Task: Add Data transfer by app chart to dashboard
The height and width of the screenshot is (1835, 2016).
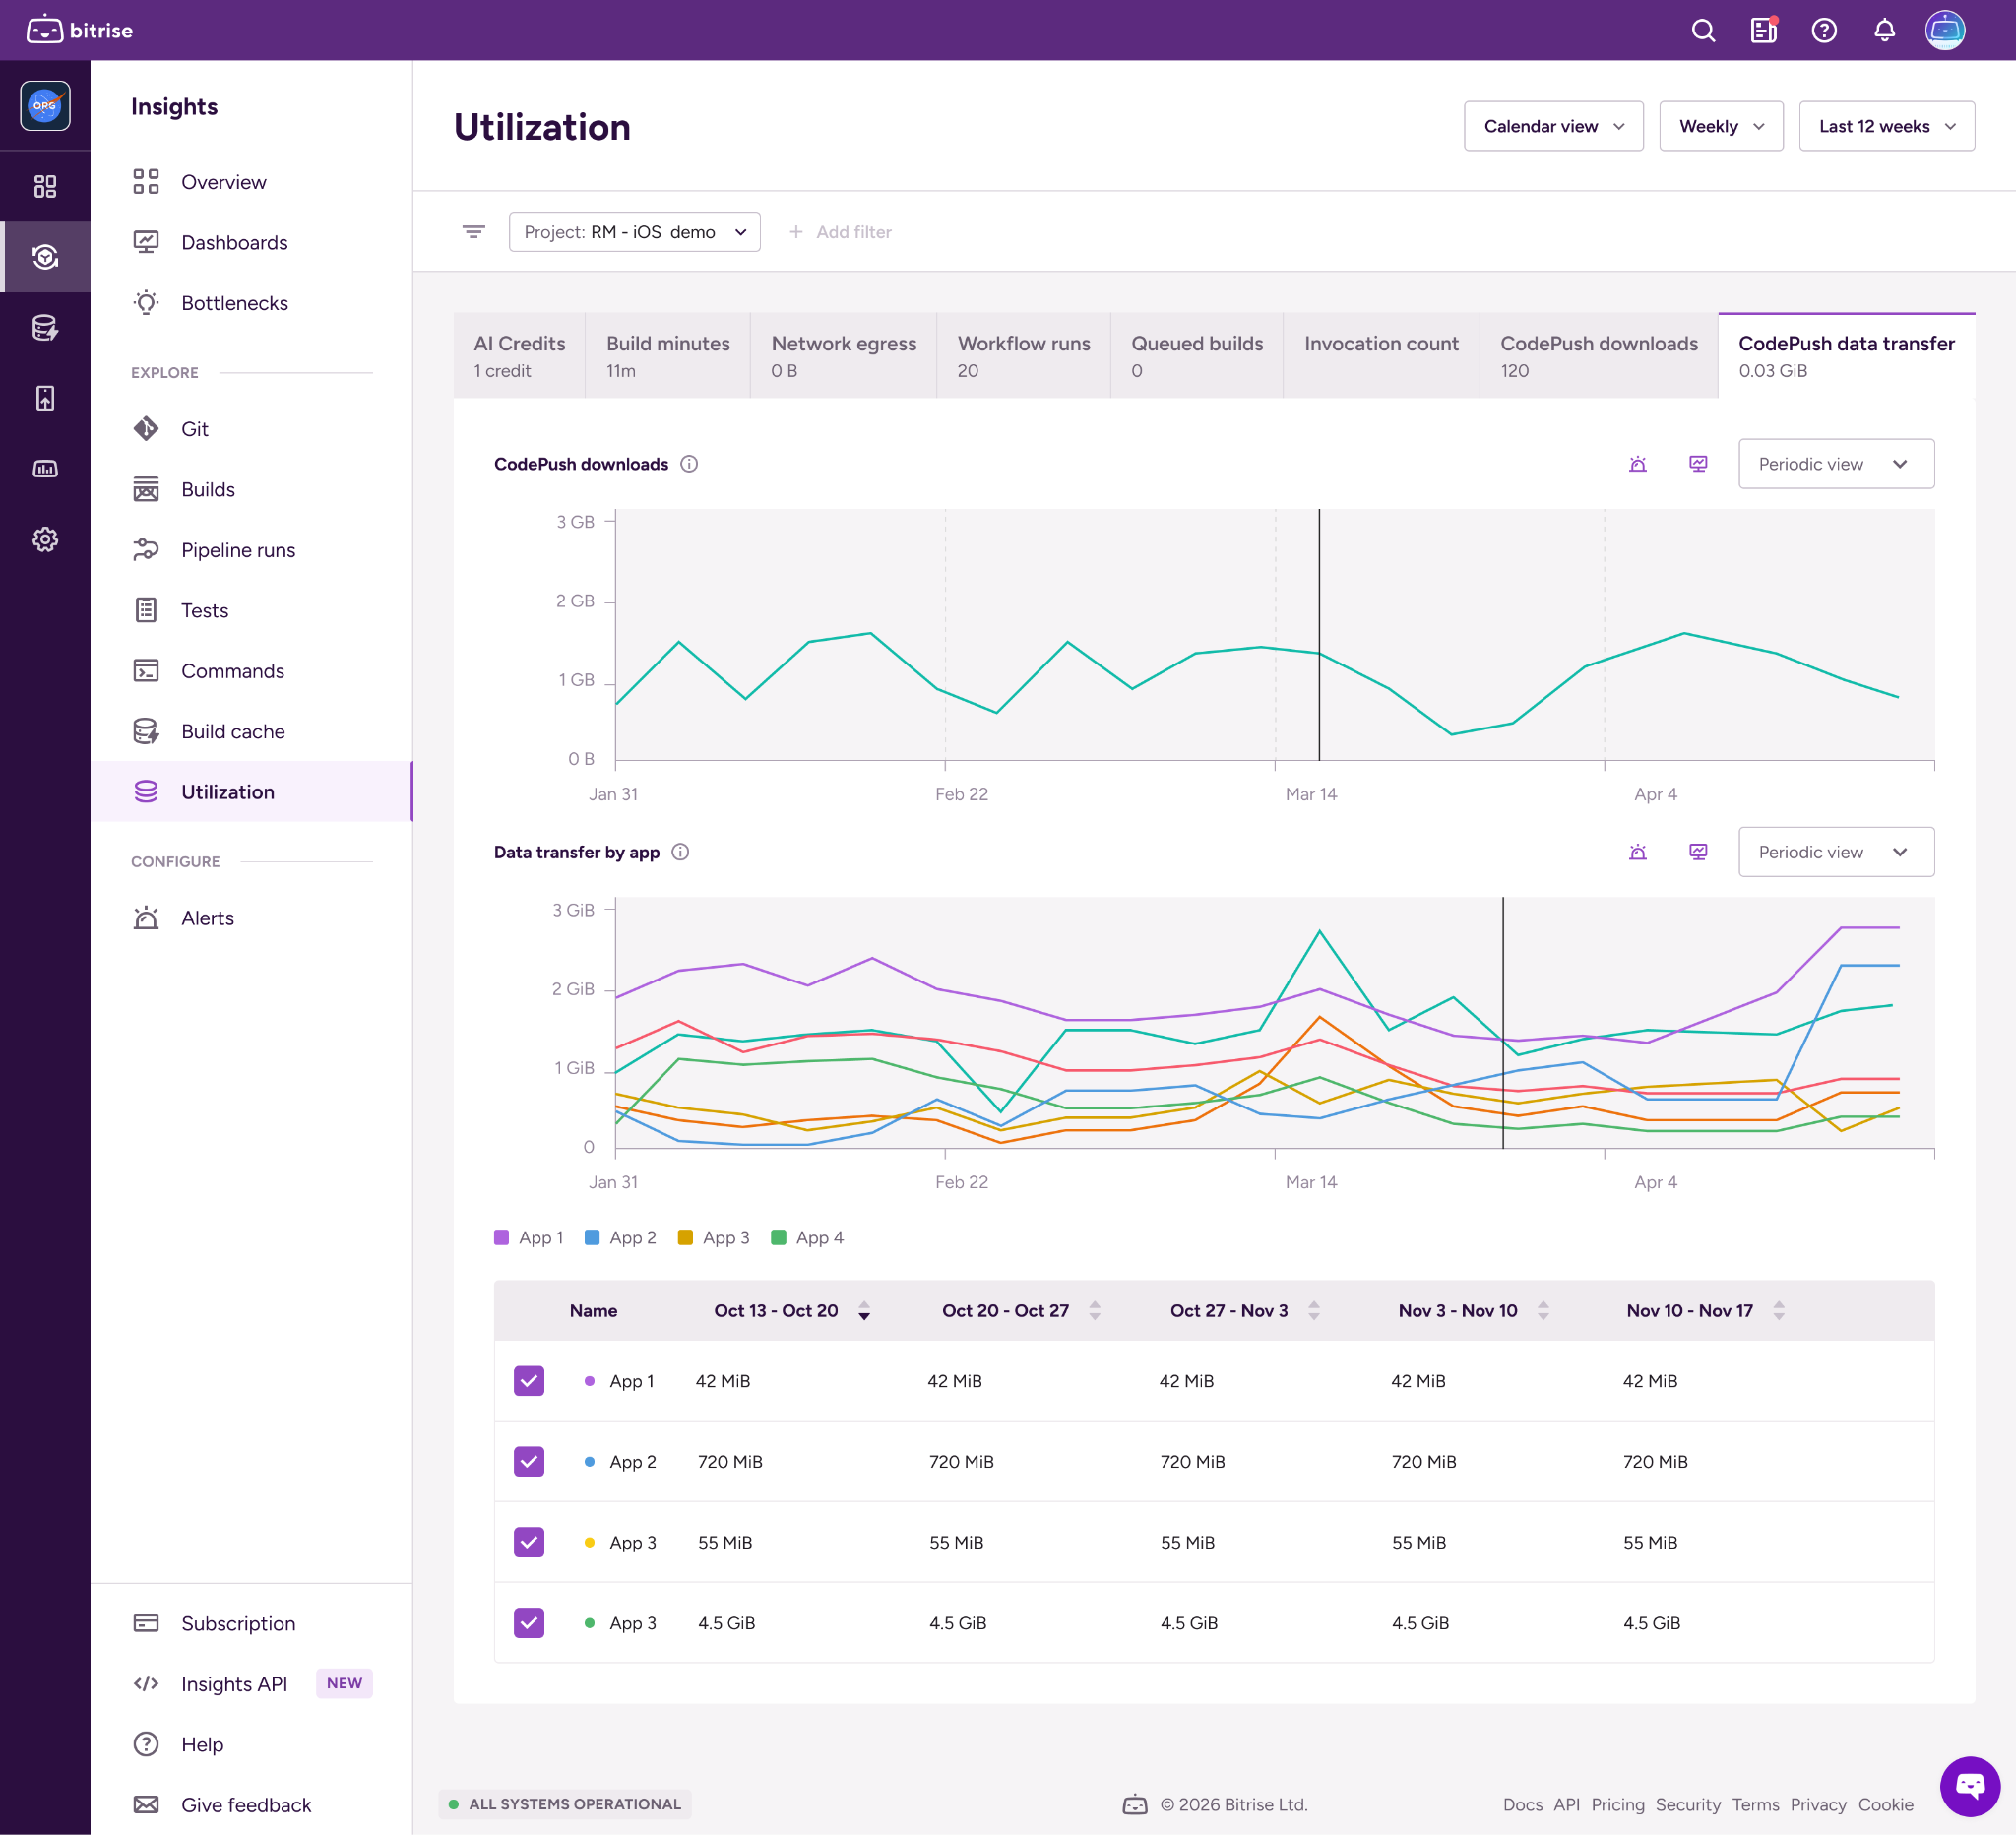Action: point(1698,852)
